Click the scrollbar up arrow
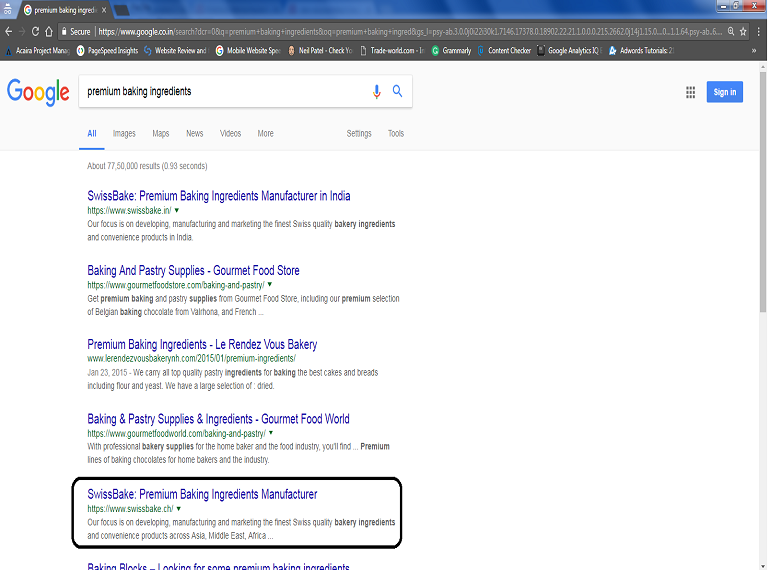This screenshot has width=770, height=570. pyautogui.click(x=763, y=67)
